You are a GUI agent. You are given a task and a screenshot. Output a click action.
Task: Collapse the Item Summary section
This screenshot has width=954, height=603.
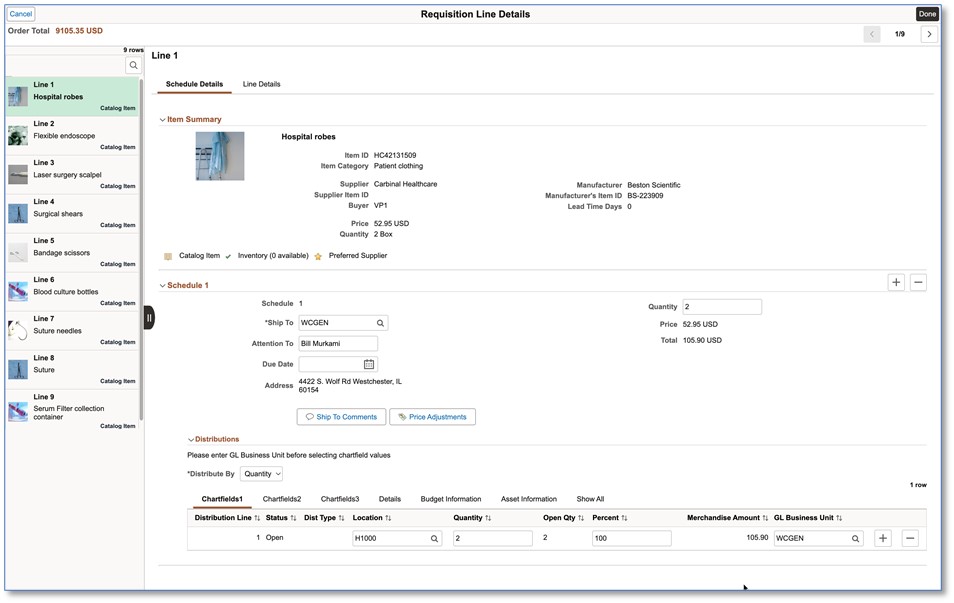tap(163, 120)
